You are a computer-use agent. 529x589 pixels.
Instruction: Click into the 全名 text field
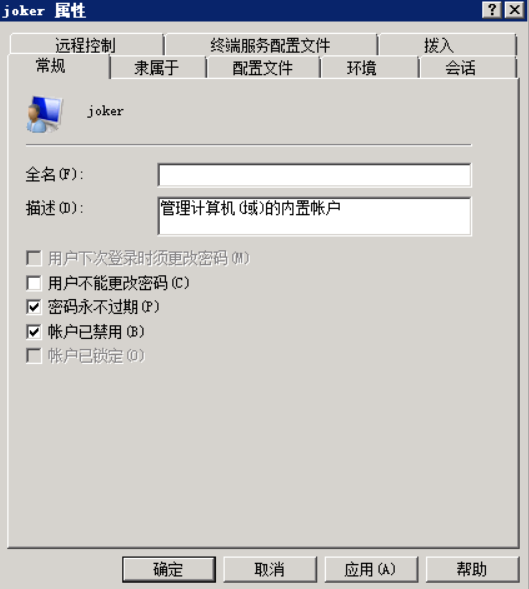[314, 175]
